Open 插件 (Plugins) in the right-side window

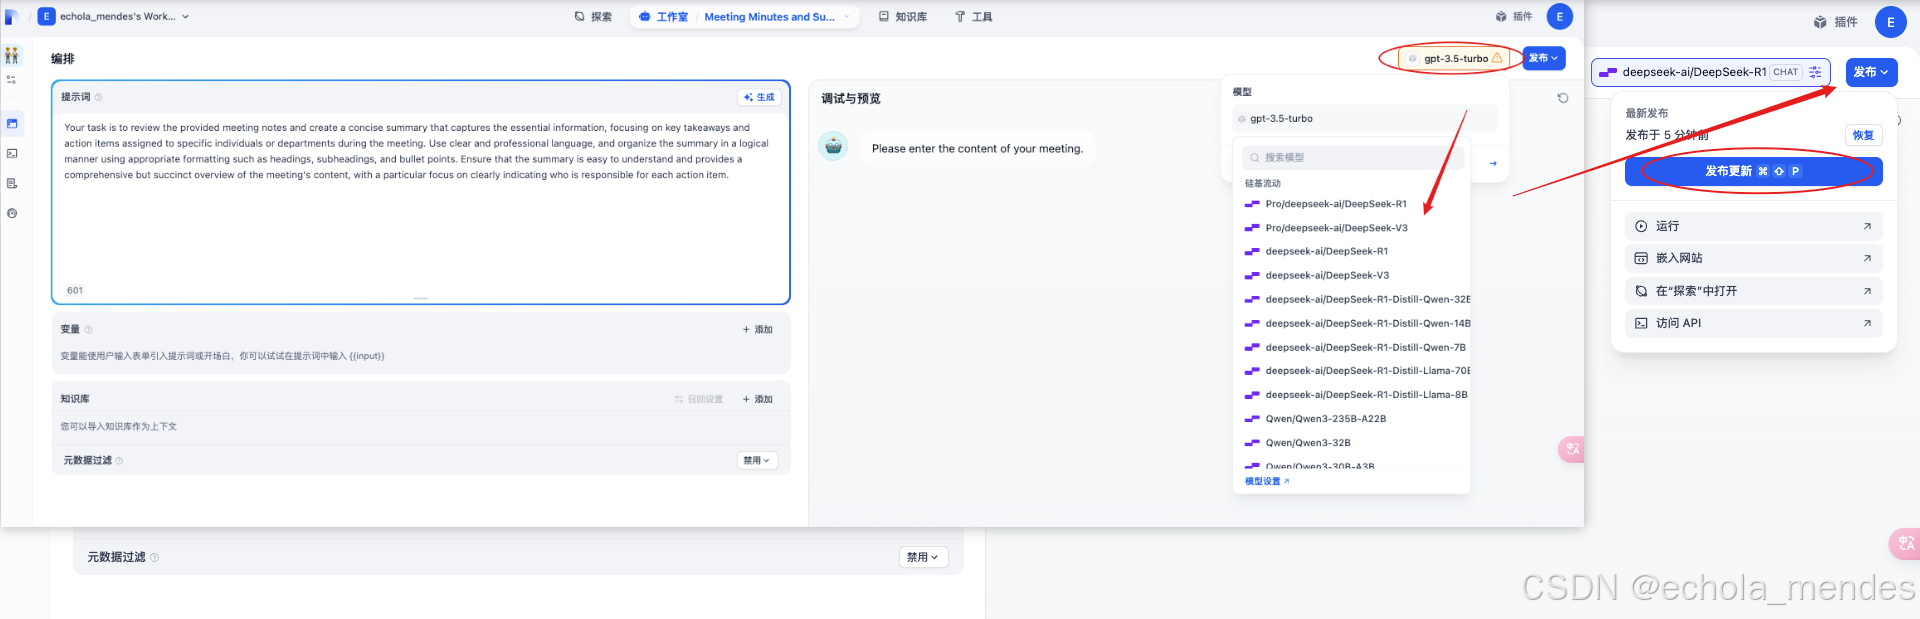tap(1836, 22)
